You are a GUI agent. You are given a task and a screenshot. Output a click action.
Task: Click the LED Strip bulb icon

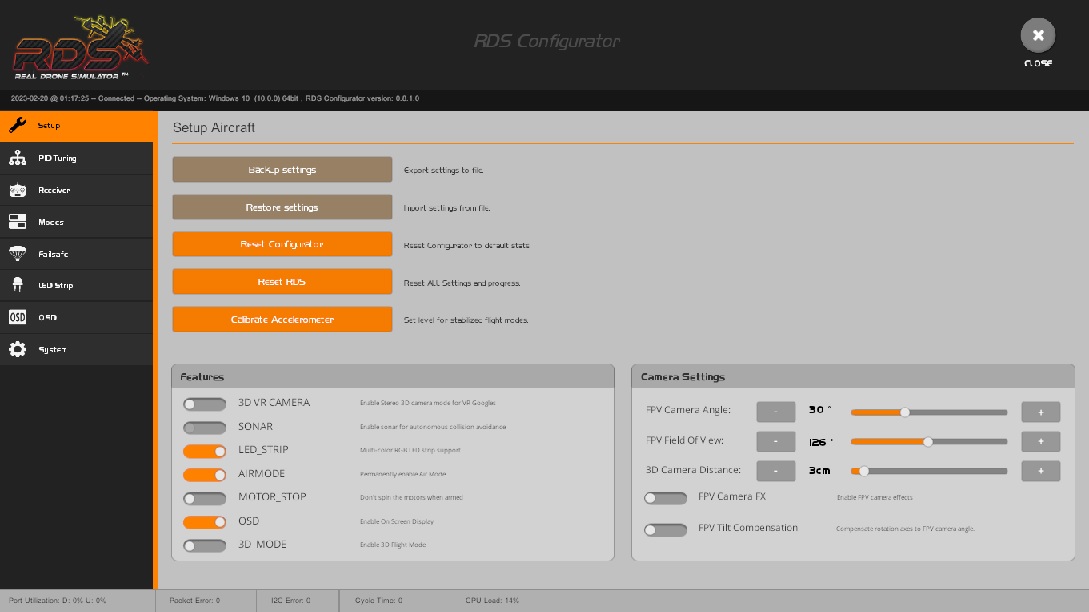(x=17, y=285)
